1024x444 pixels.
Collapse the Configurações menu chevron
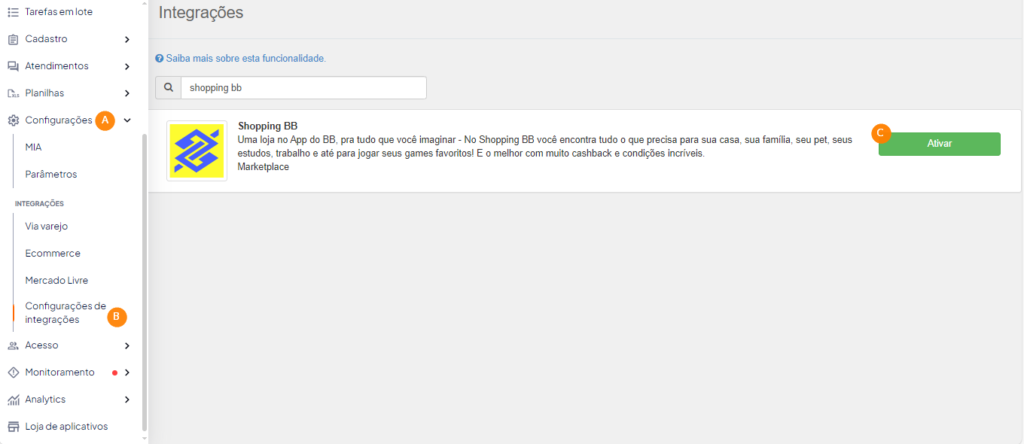pyautogui.click(x=127, y=120)
